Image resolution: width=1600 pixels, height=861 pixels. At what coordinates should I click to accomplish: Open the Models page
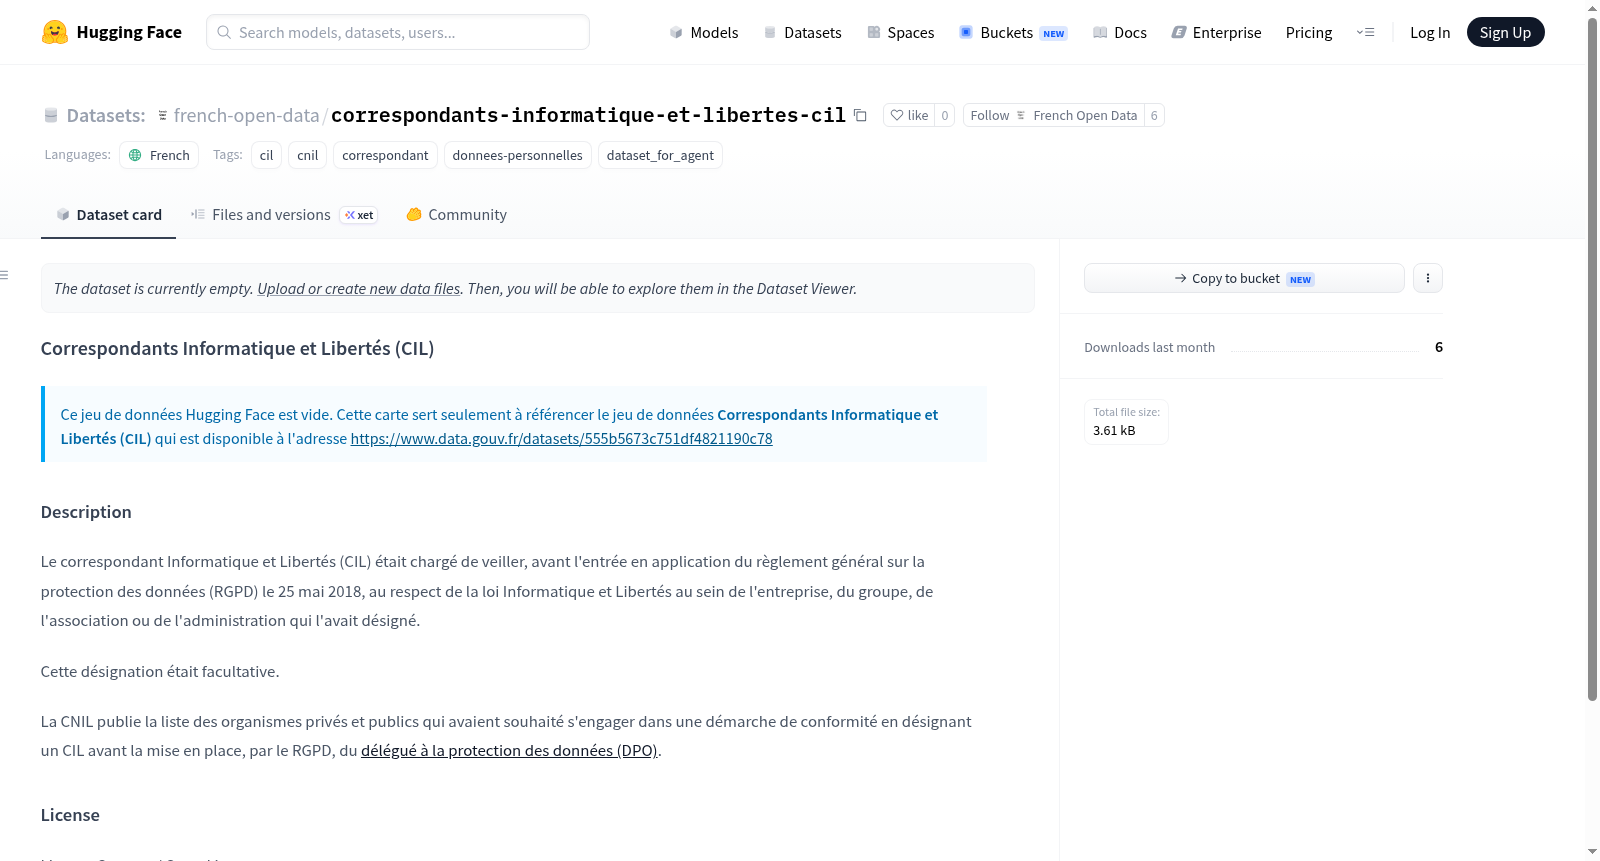coord(704,32)
